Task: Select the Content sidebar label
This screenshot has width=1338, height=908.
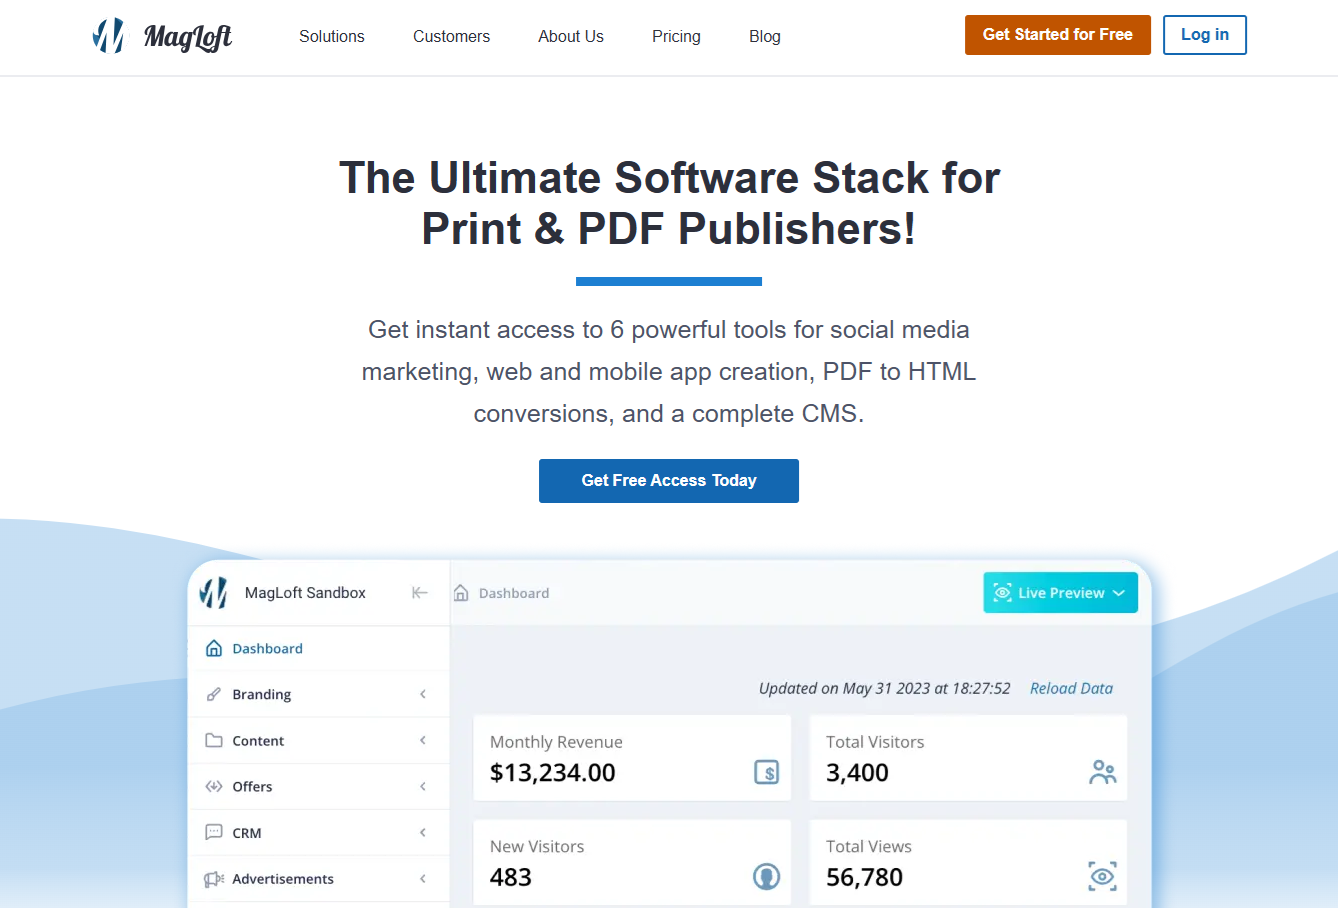Action: pyautogui.click(x=258, y=741)
